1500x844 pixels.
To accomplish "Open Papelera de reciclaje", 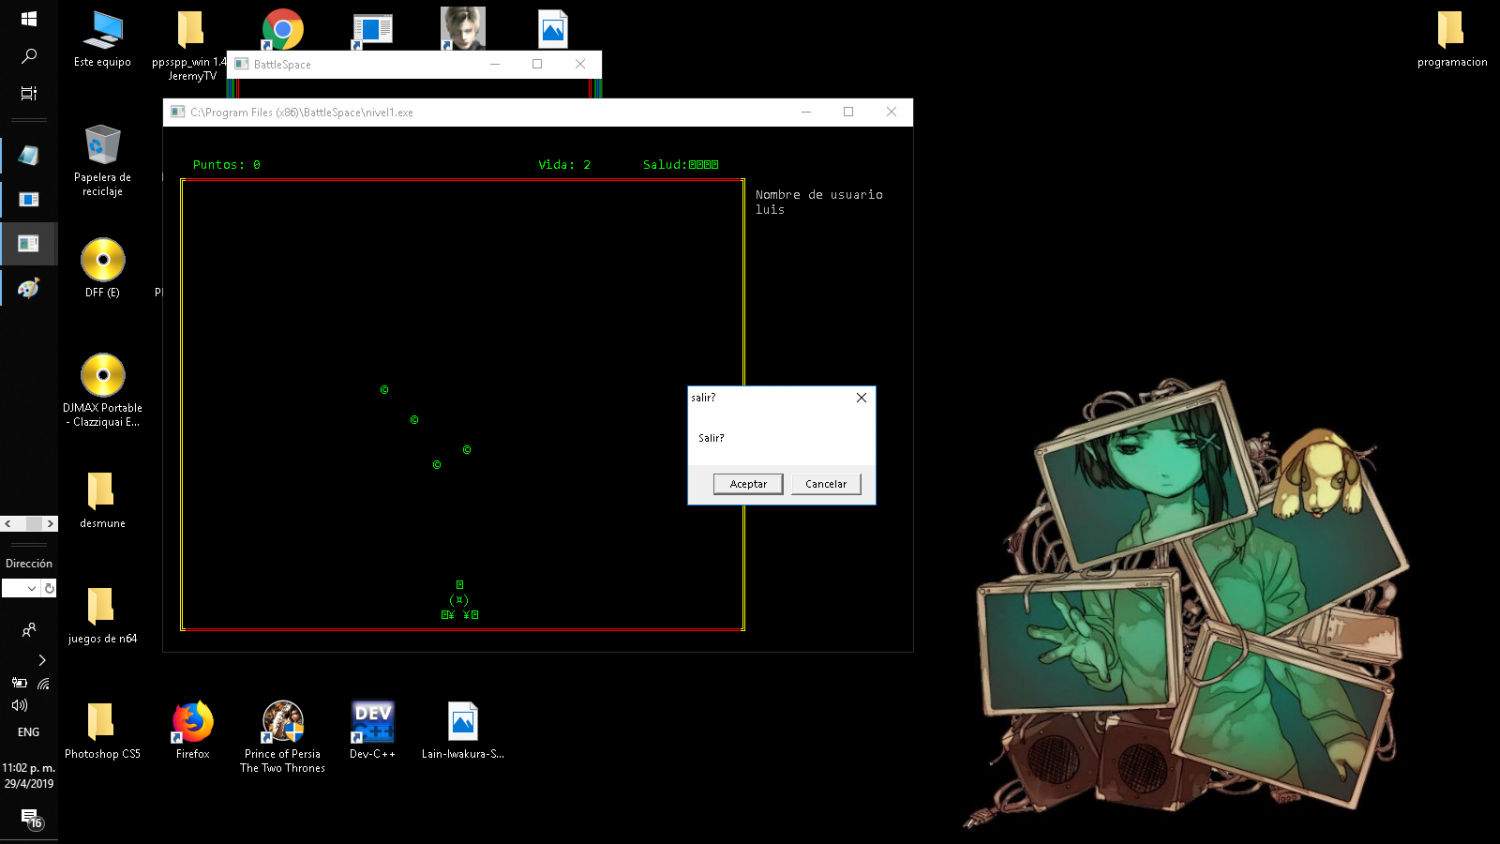I will coord(102,160).
